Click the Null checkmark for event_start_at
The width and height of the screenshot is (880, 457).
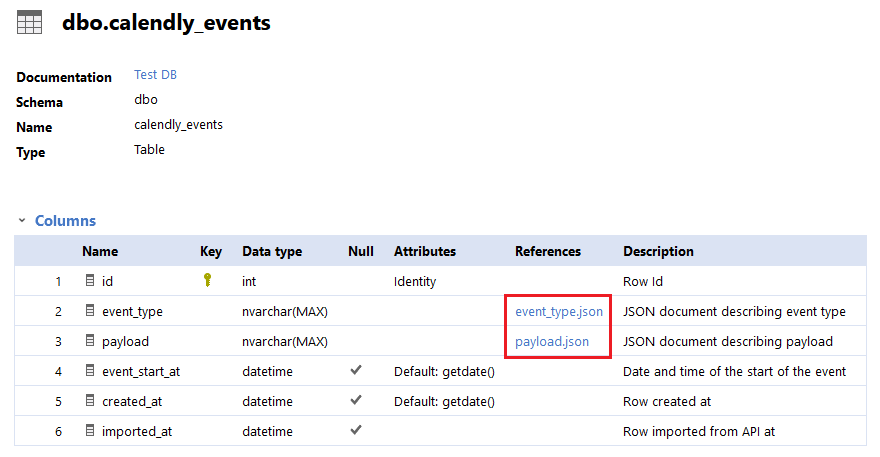click(356, 371)
